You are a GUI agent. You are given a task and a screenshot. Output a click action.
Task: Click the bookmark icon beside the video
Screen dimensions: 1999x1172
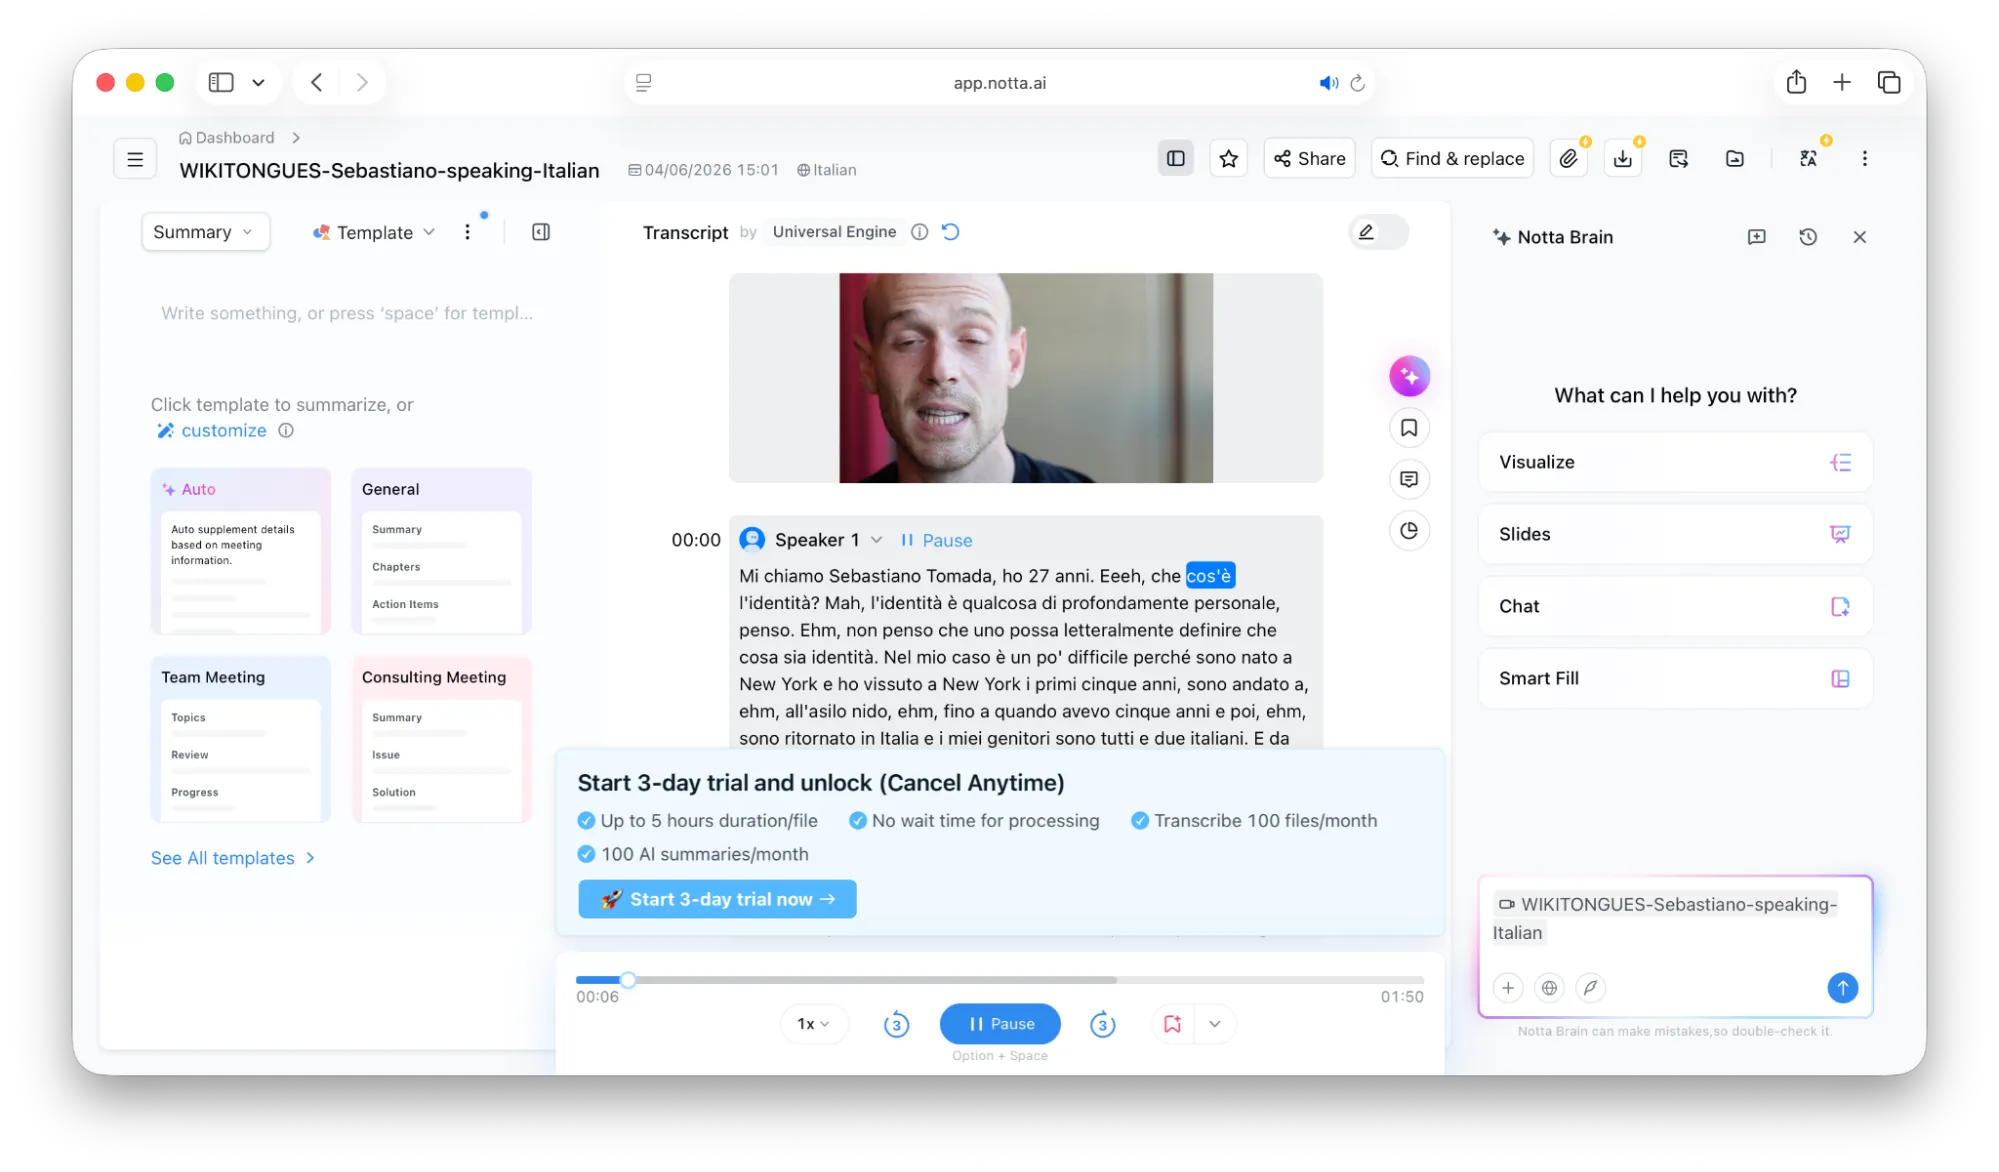[1409, 428]
